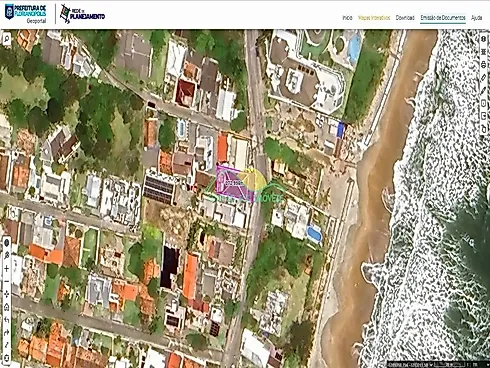Open Mapas Interativos menu item
490x368 pixels.
coord(374,18)
